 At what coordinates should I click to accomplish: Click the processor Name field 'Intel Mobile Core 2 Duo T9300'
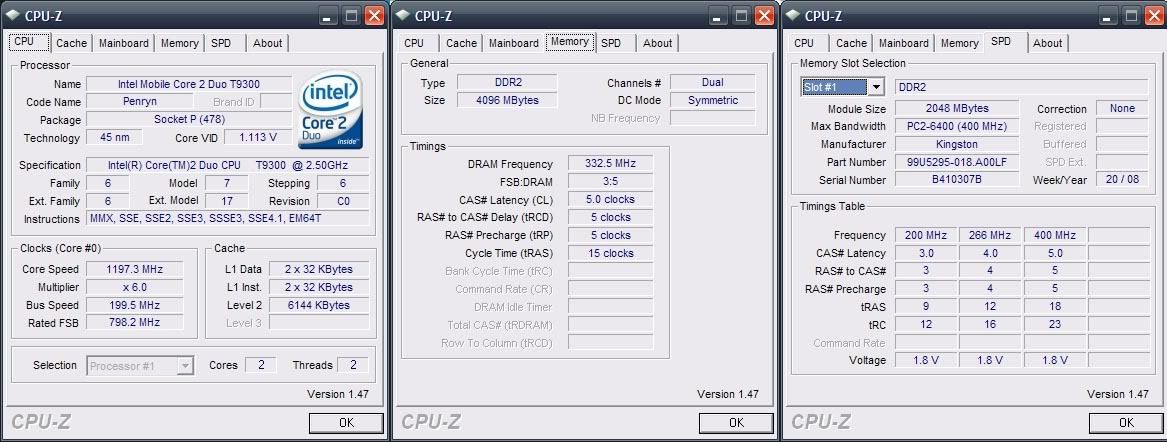pos(189,84)
